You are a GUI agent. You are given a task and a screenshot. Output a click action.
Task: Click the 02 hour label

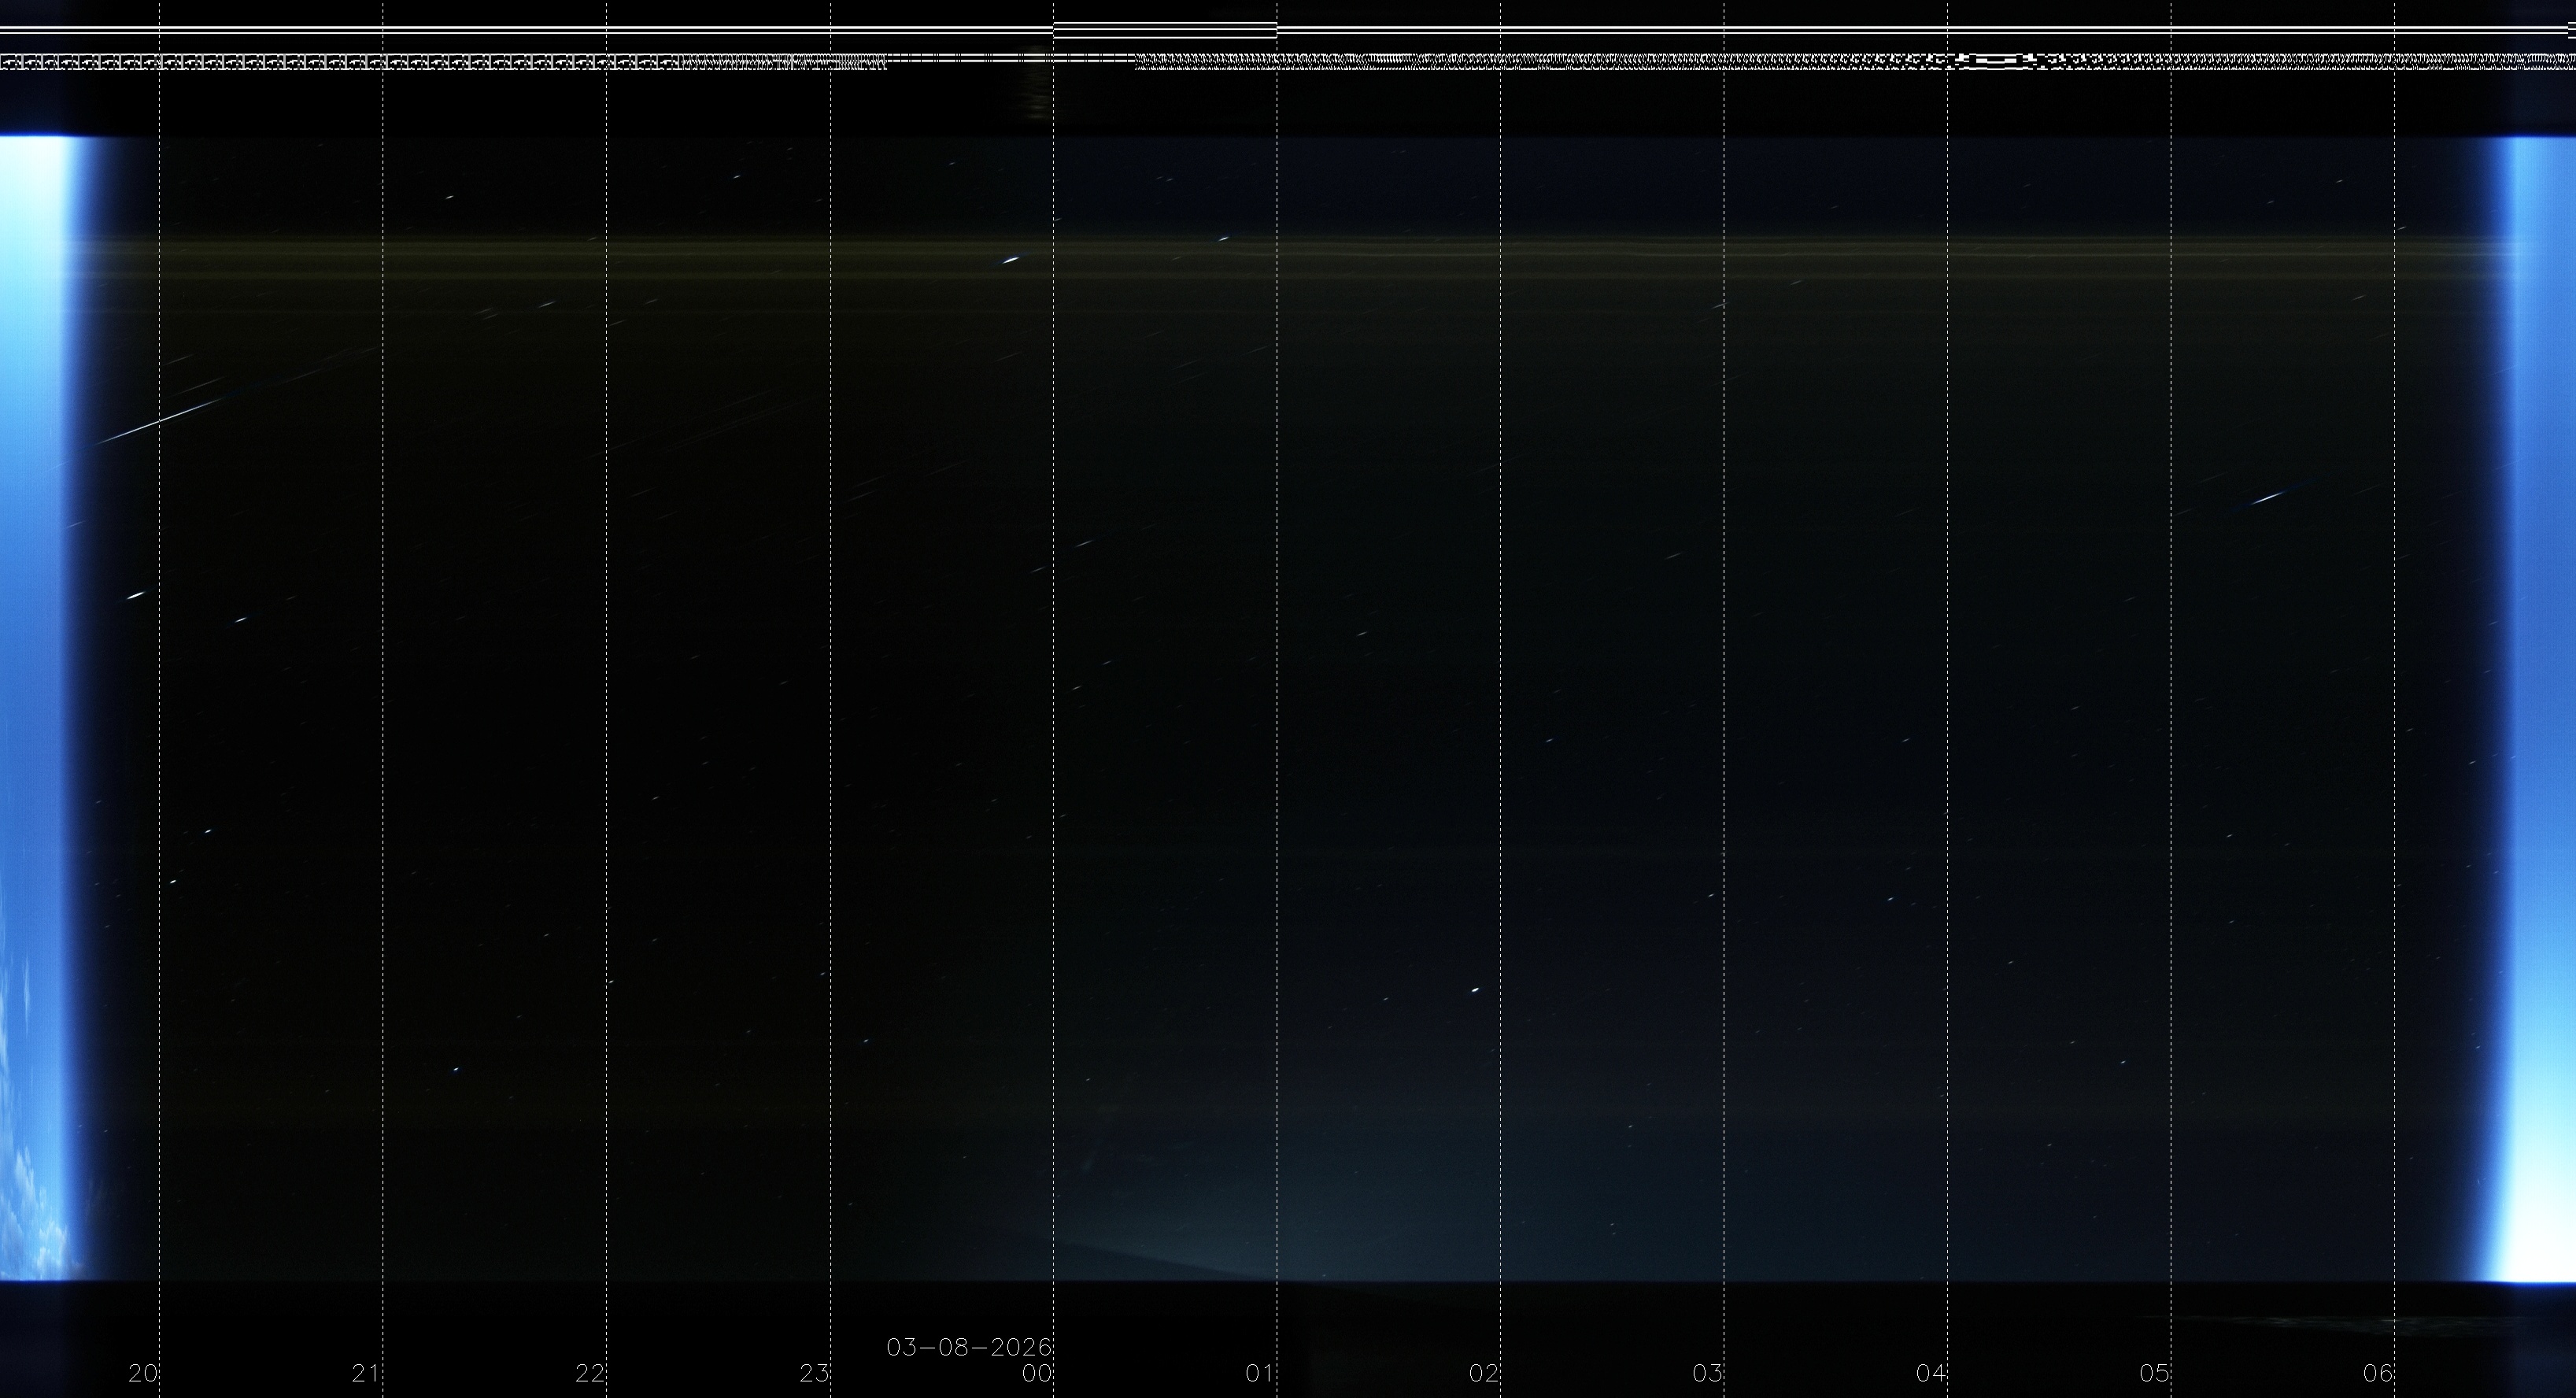tap(1484, 1374)
